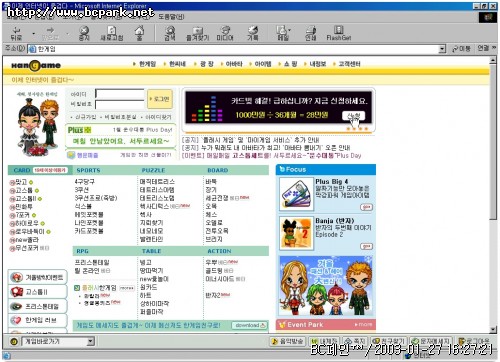Click the Hangame logo
This screenshot has width=500, height=362.
(36, 65)
